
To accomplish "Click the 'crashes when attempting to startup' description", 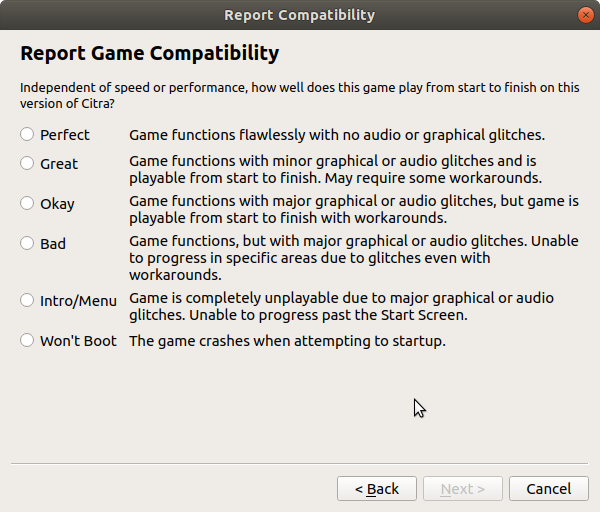I will coord(287,341).
